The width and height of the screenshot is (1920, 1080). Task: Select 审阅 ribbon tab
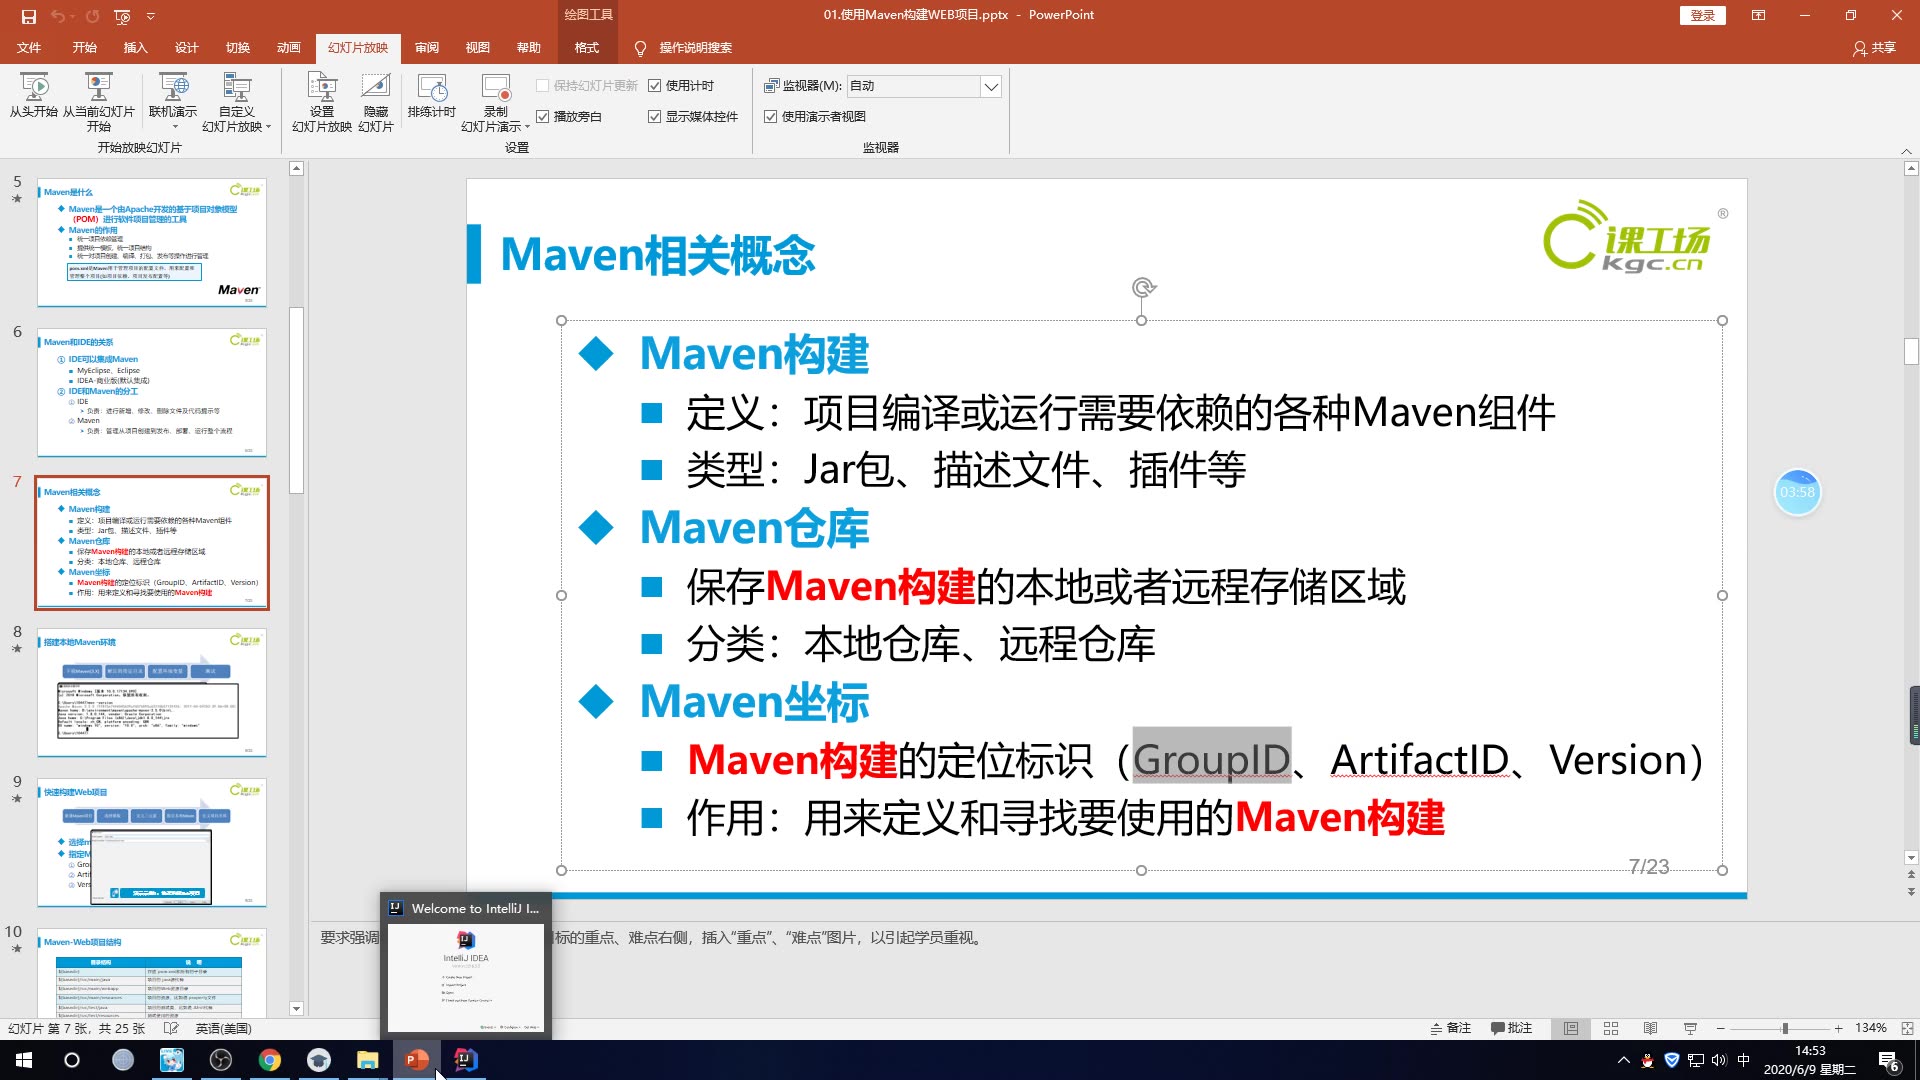pyautogui.click(x=427, y=47)
